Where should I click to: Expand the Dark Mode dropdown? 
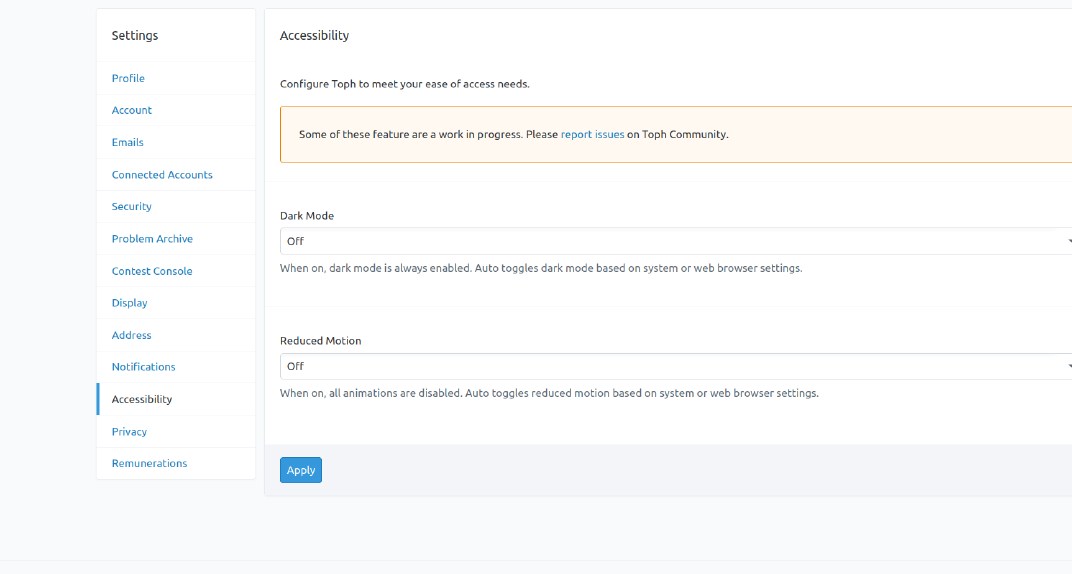tap(676, 241)
